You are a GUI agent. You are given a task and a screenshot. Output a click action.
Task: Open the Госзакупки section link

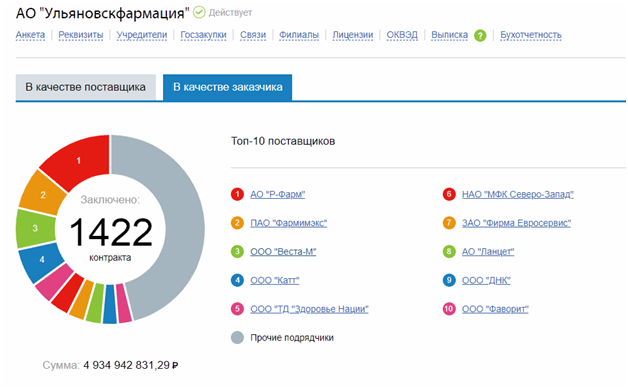203,35
